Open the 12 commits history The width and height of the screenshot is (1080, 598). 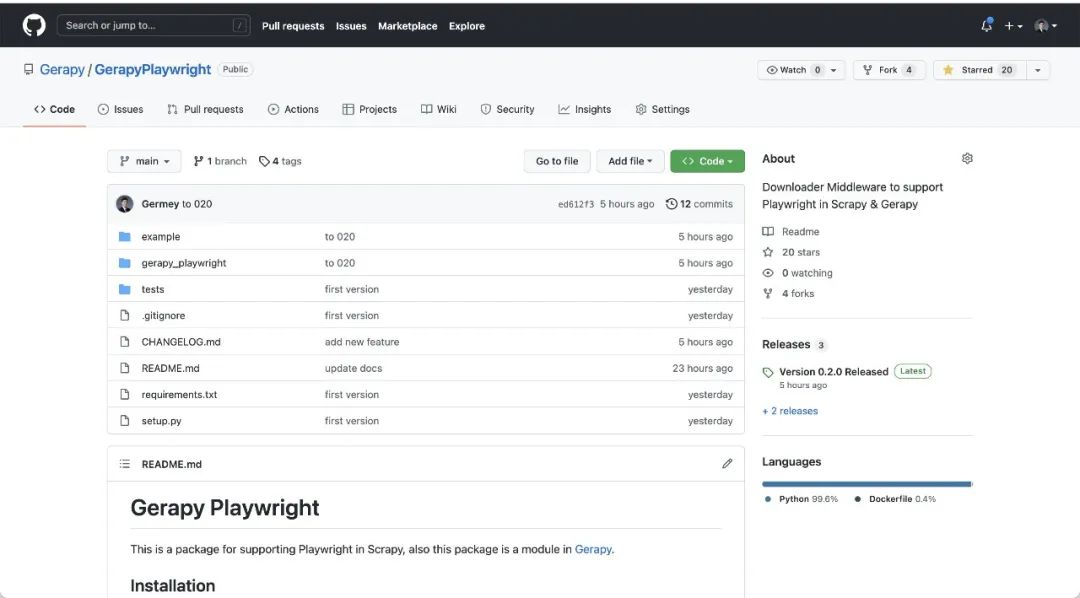(x=699, y=204)
